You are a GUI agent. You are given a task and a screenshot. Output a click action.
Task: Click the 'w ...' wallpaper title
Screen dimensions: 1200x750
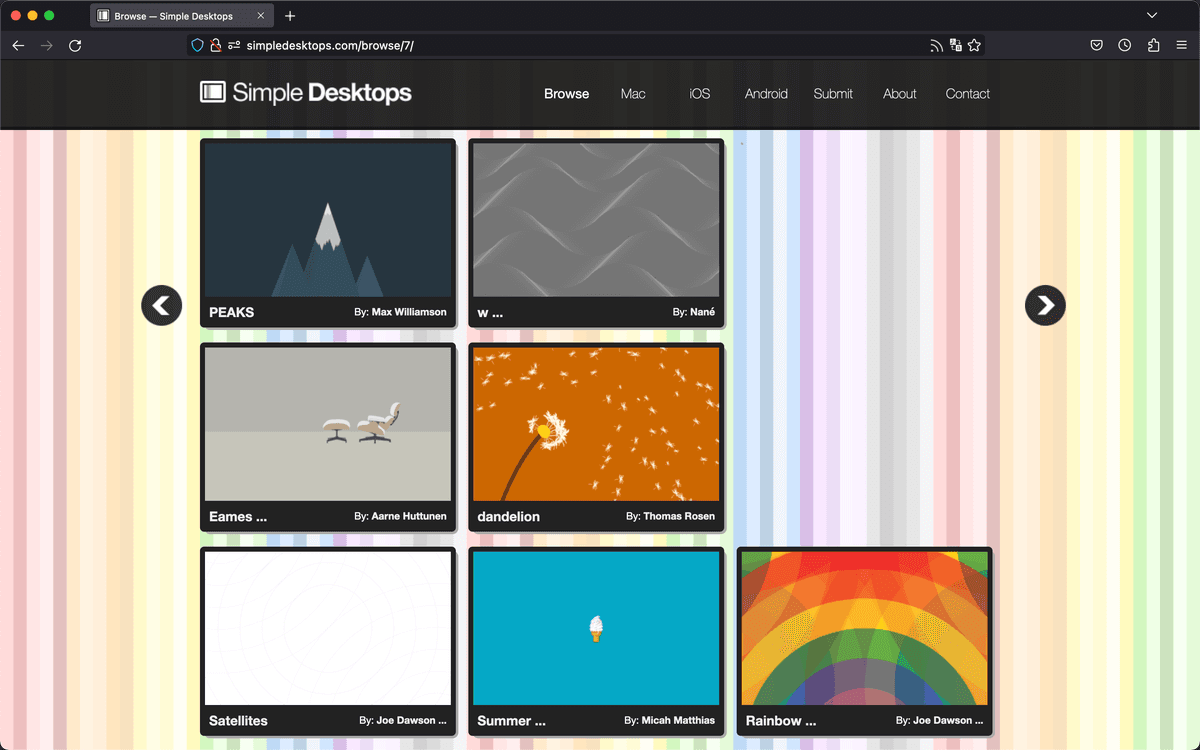pos(490,312)
